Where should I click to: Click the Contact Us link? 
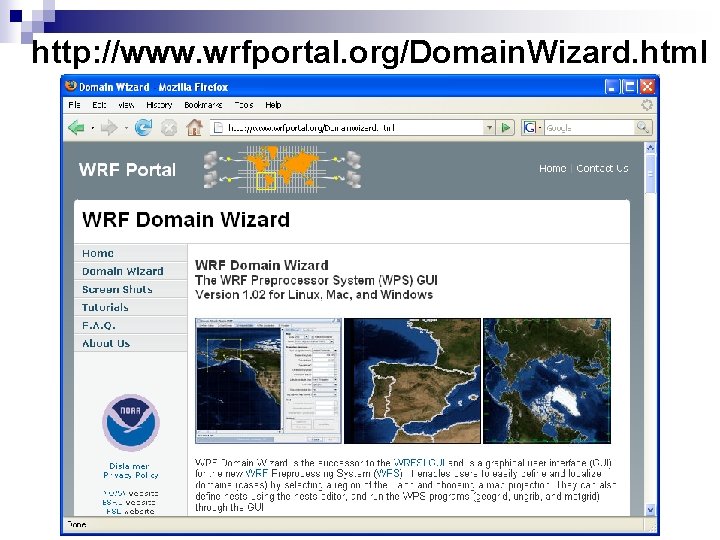point(602,168)
